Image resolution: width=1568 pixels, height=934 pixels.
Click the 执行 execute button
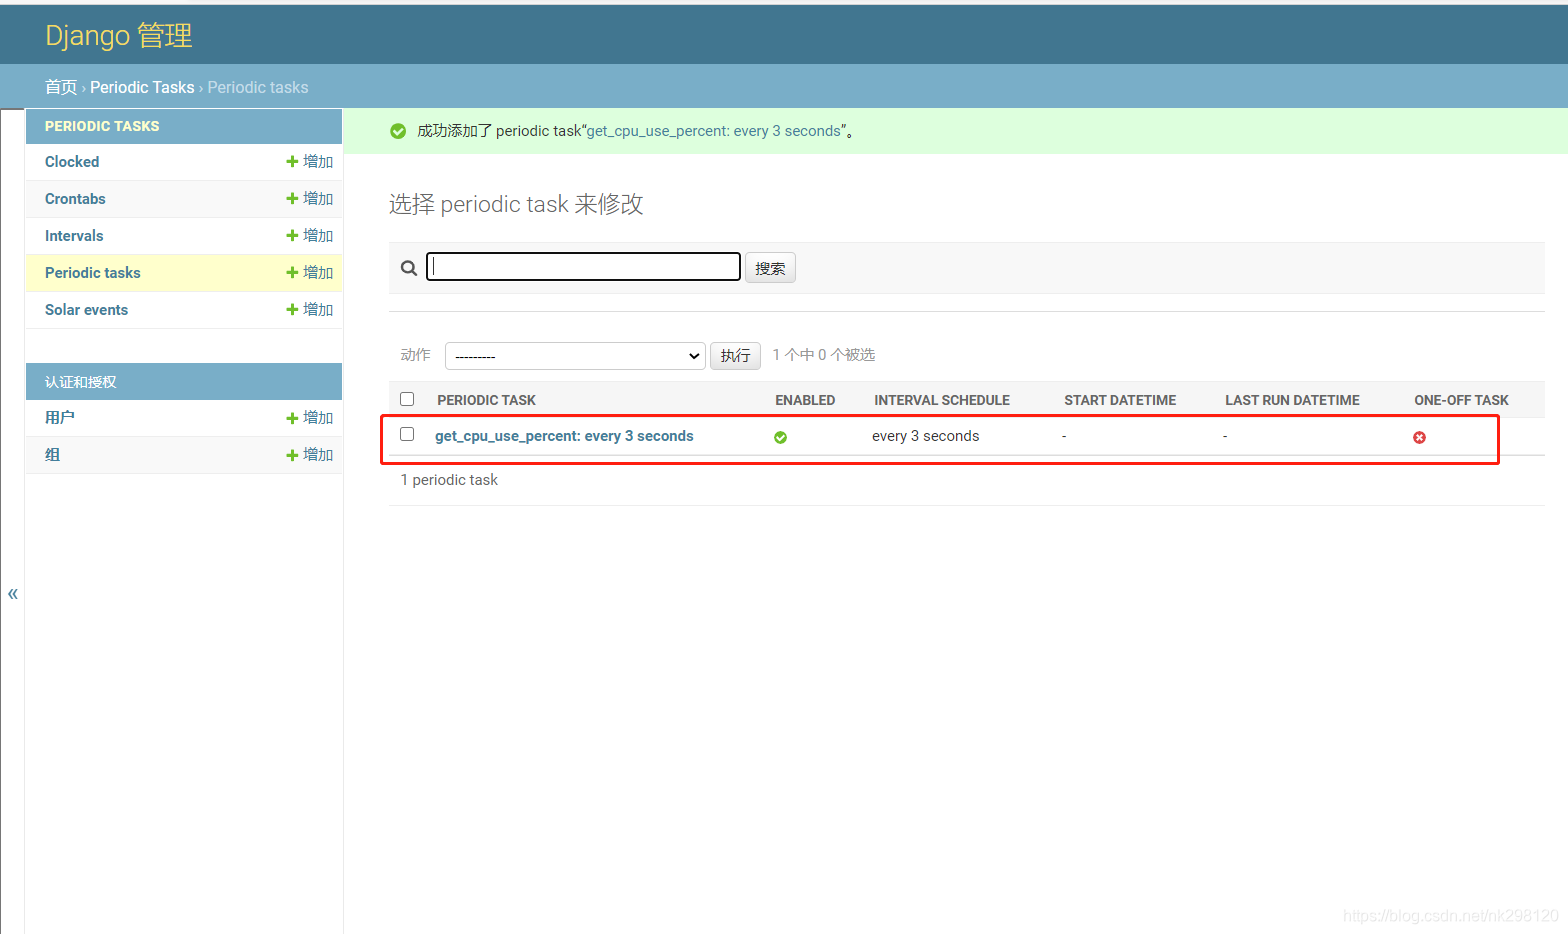735,356
